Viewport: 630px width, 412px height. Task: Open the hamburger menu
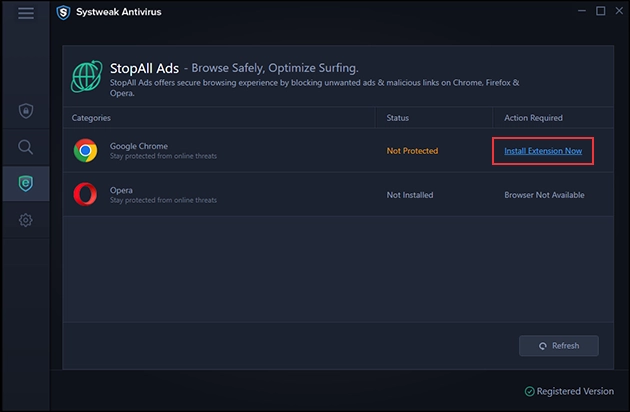pyautogui.click(x=26, y=12)
